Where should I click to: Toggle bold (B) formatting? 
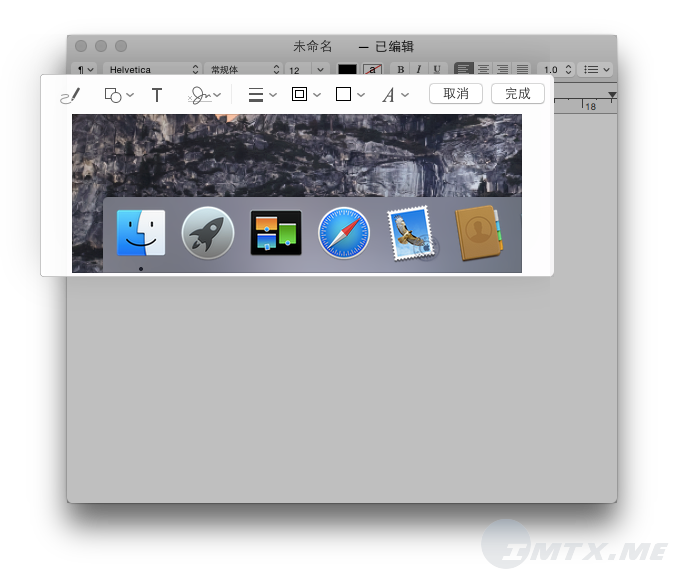(x=401, y=70)
